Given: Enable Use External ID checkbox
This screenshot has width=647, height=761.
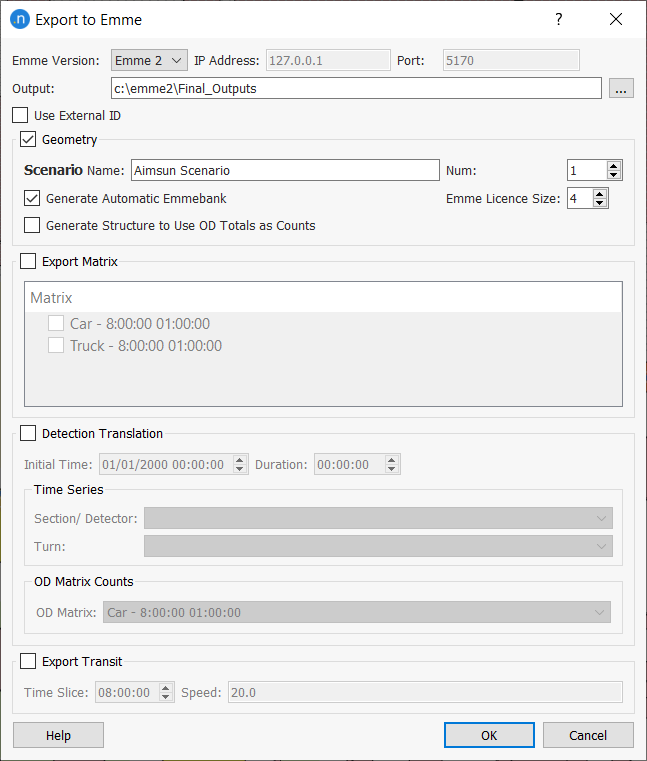Looking at the screenshot, I should [20, 116].
